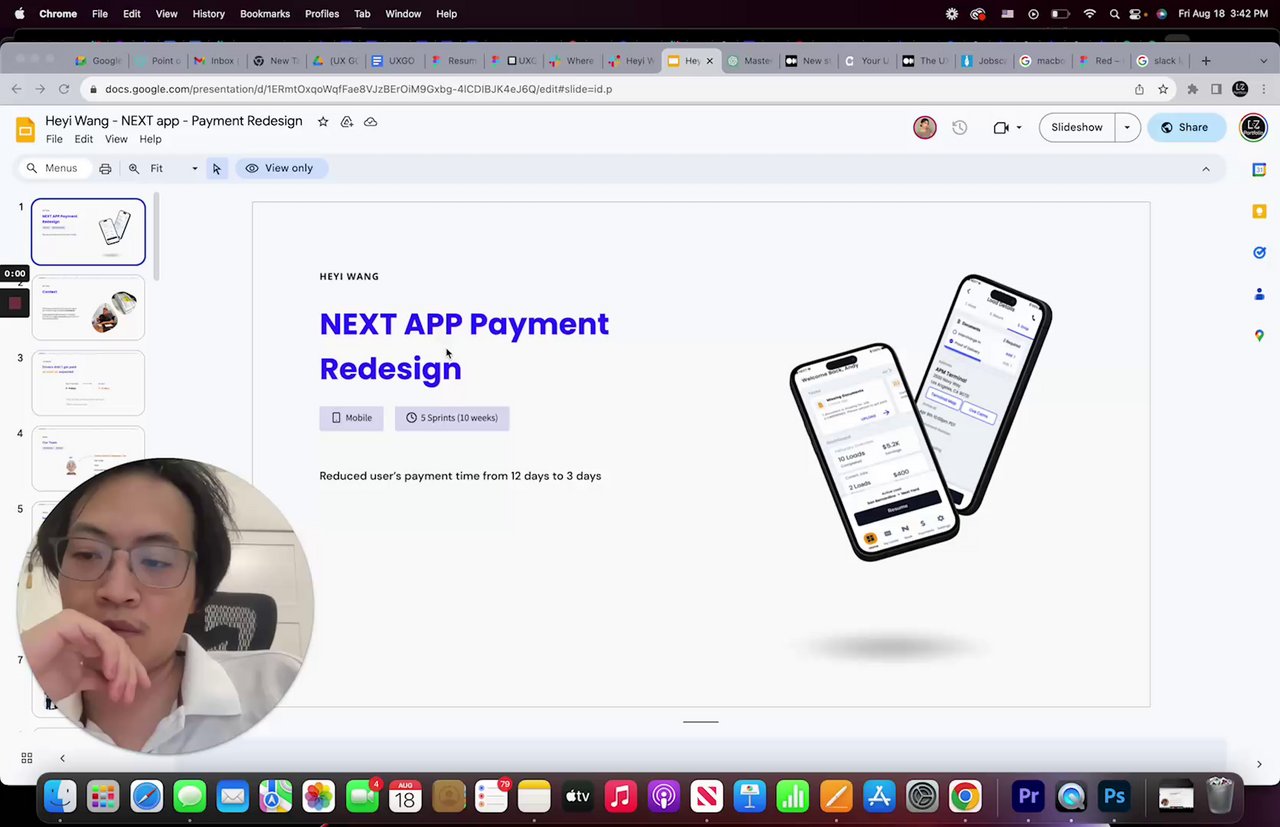Open the Google Slides home icon
The image size is (1280, 827).
tap(25, 129)
